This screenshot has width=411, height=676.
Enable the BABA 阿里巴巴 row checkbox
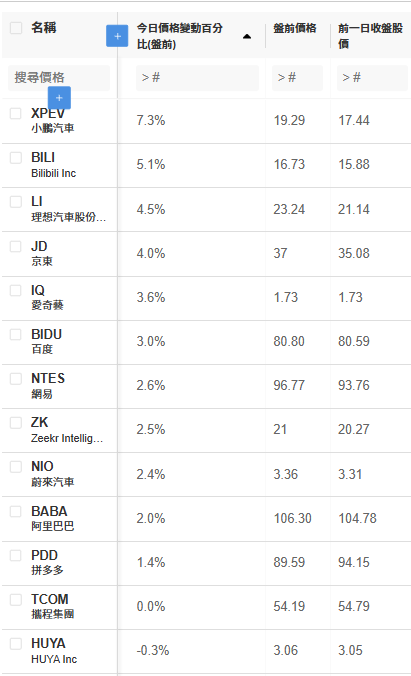16,511
